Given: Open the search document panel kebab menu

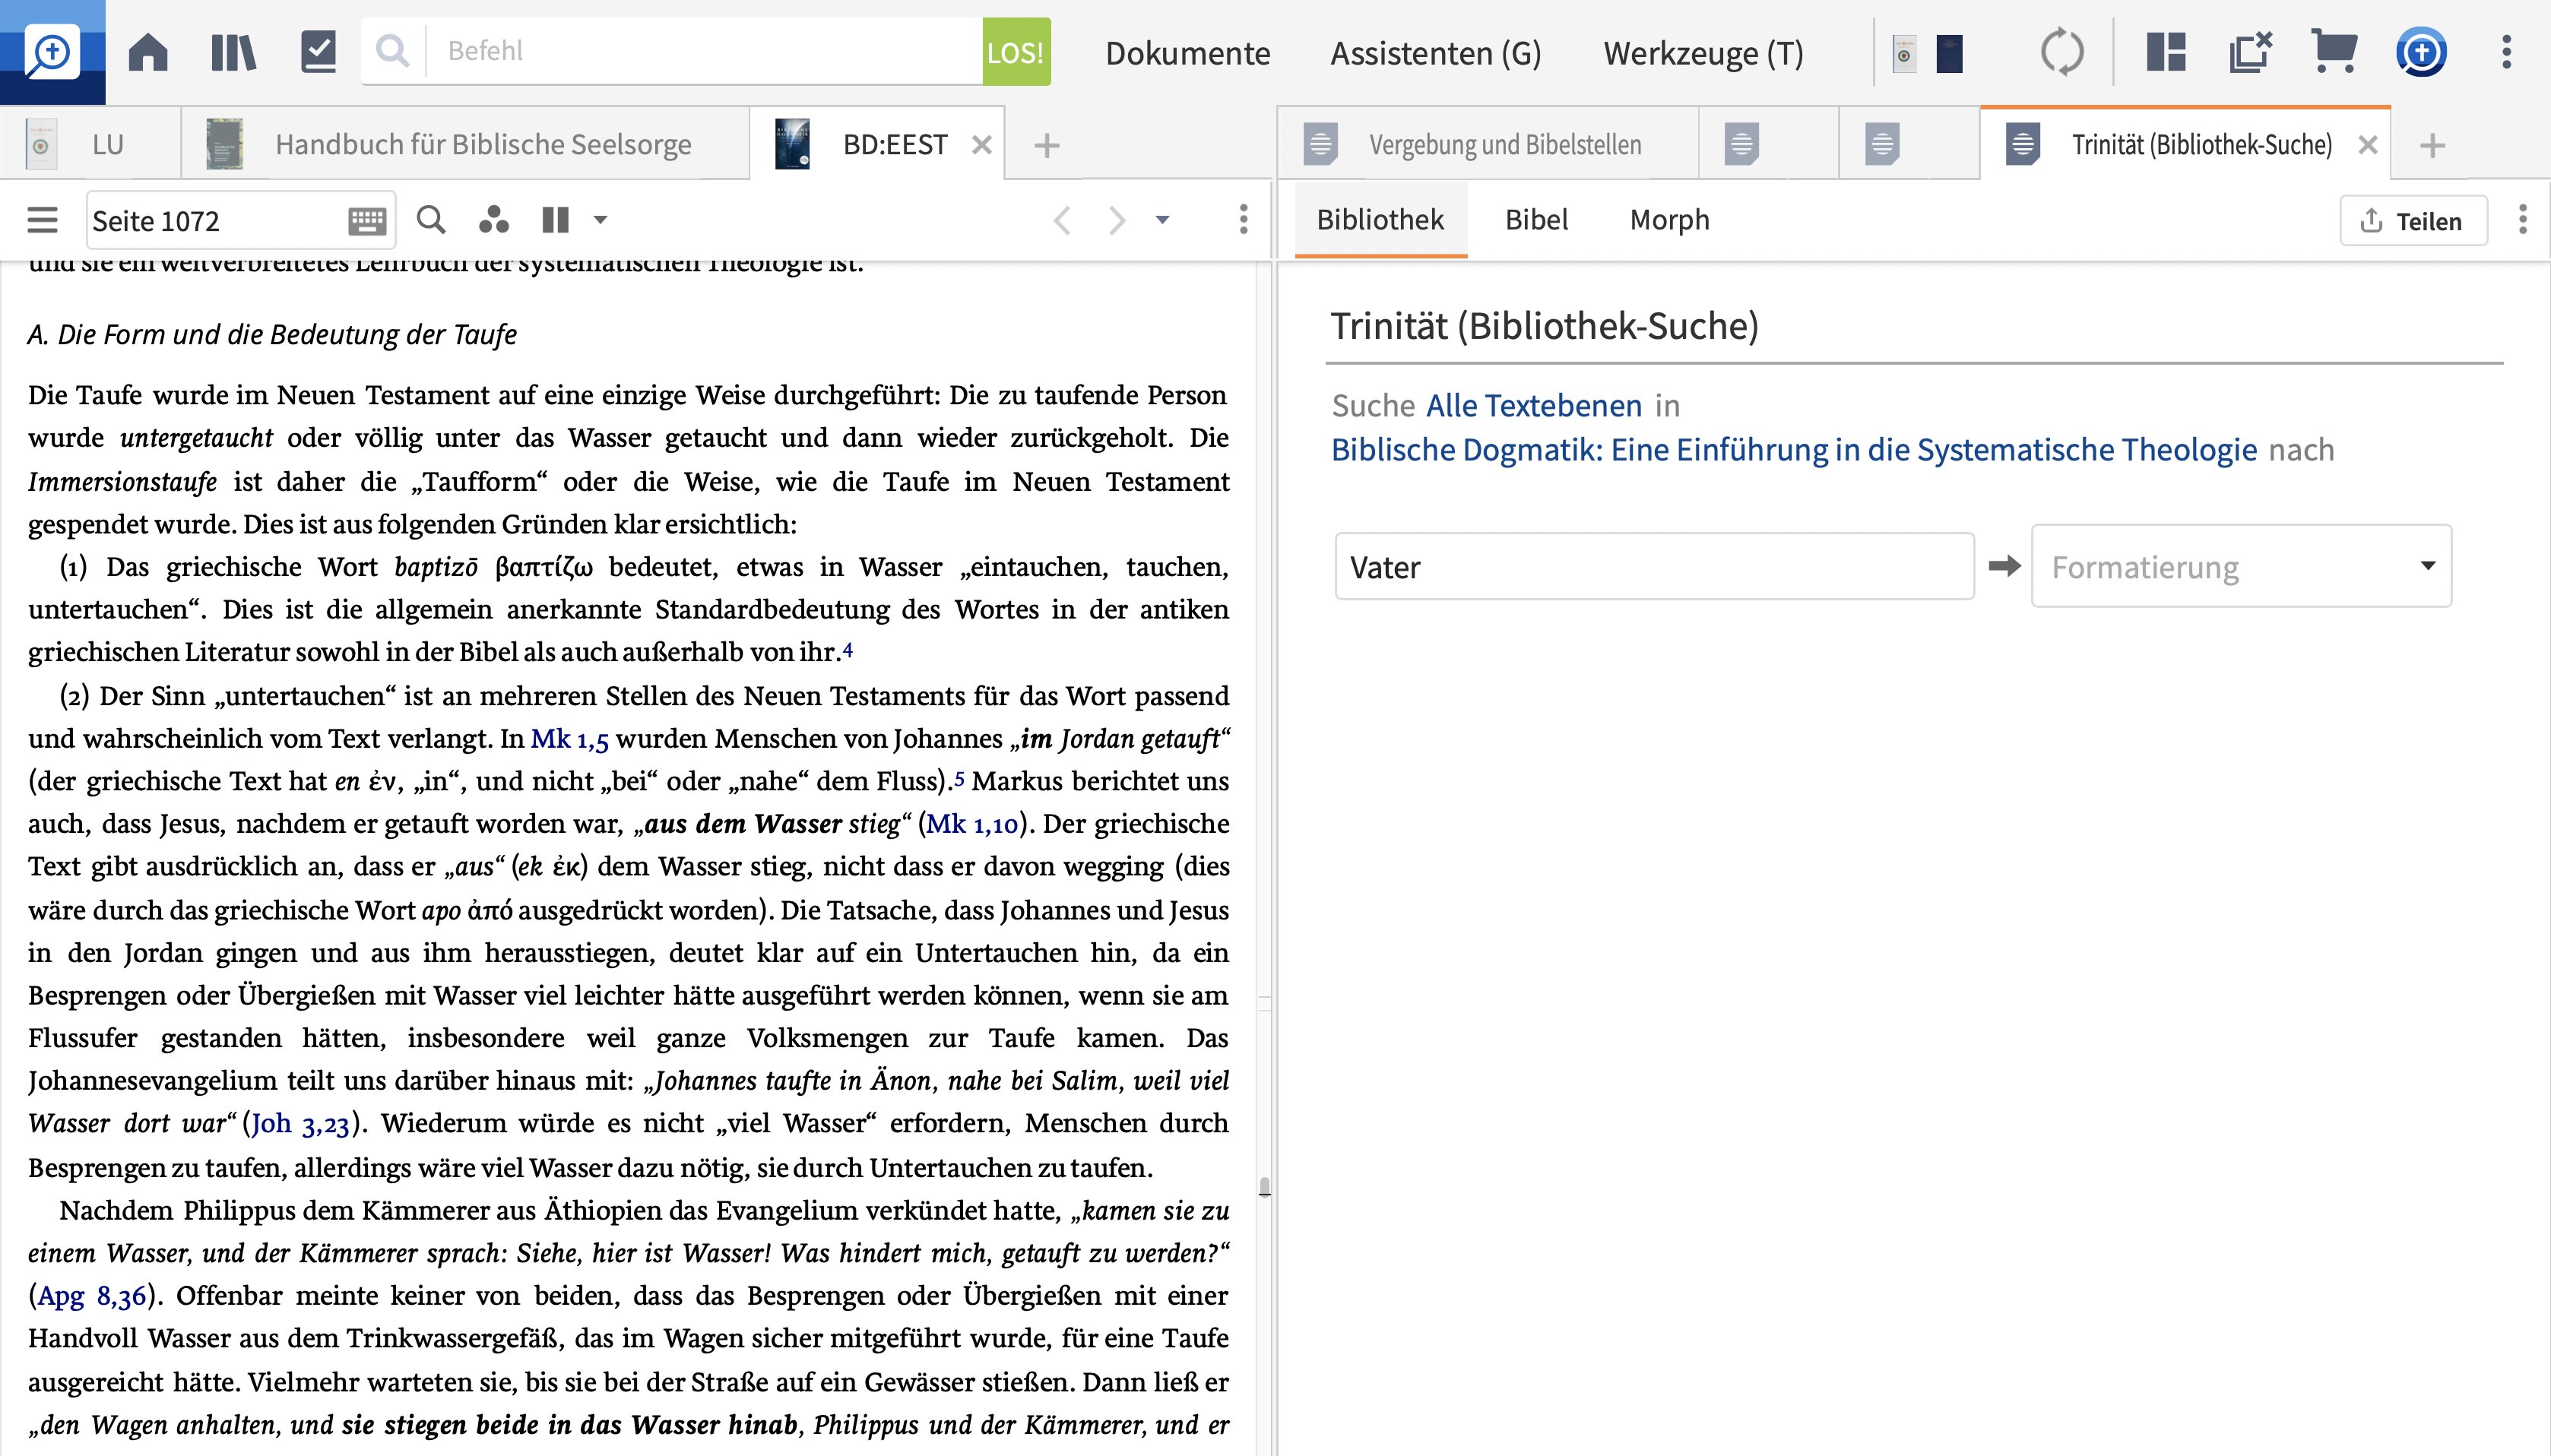Looking at the screenshot, I should pyautogui.click(x=2522, y=219).
